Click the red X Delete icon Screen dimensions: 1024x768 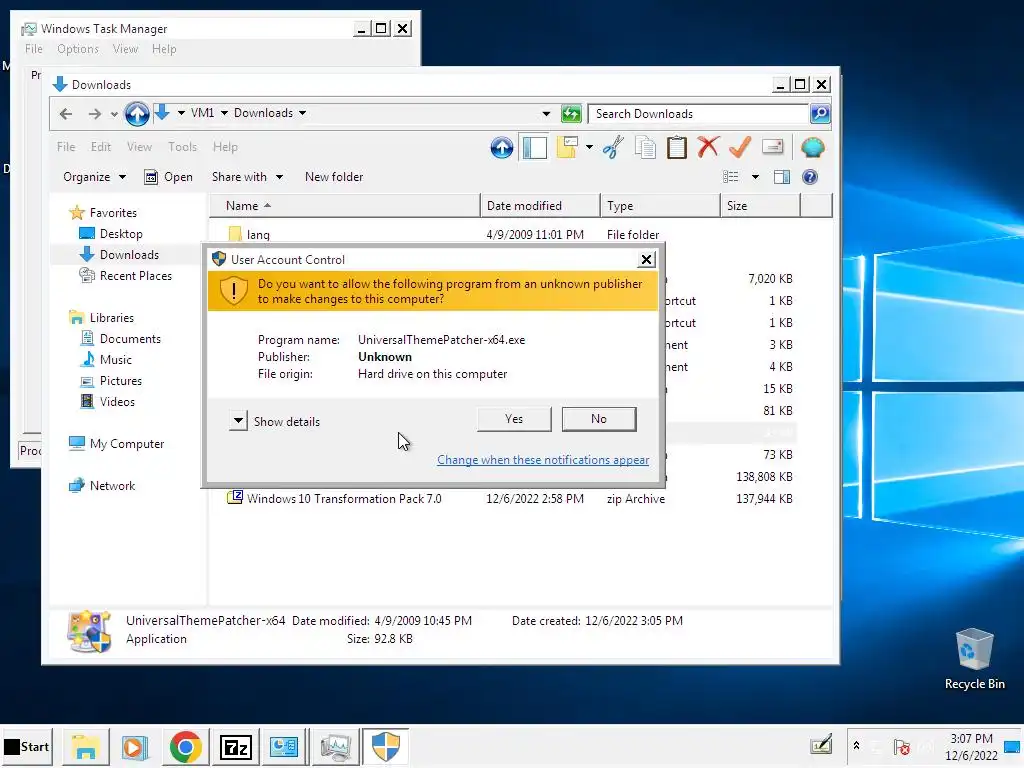coord(708,148)
